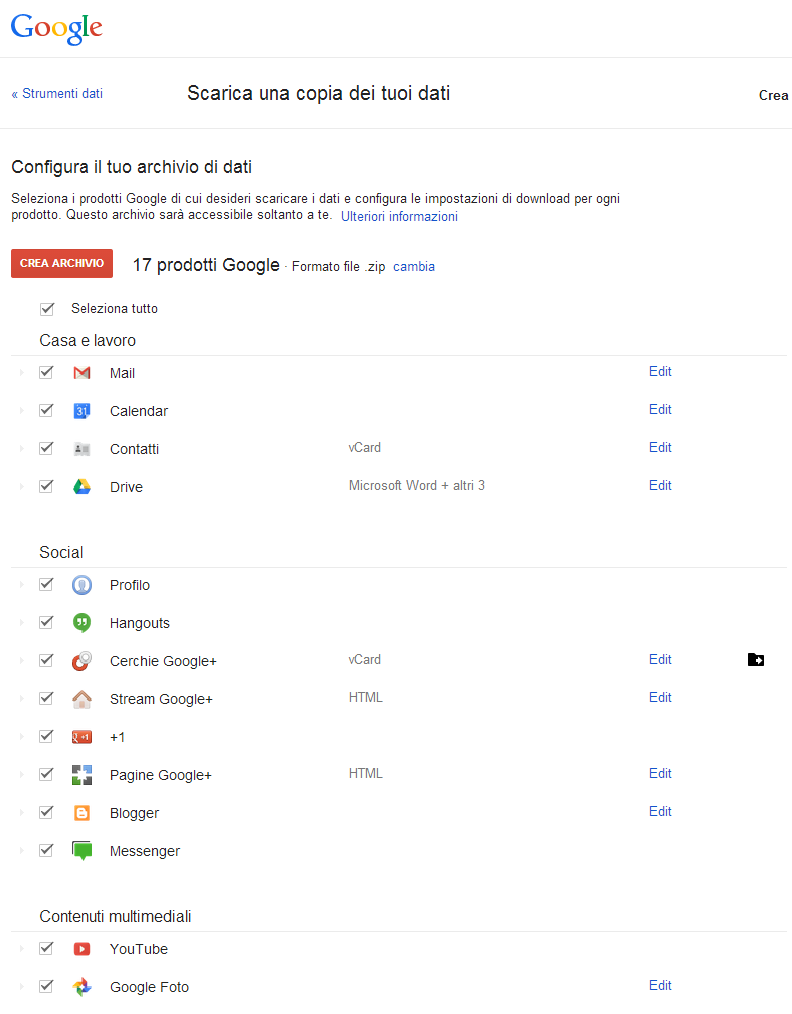Uncheck the Pagine Google+ checkbox

(46, 773)
